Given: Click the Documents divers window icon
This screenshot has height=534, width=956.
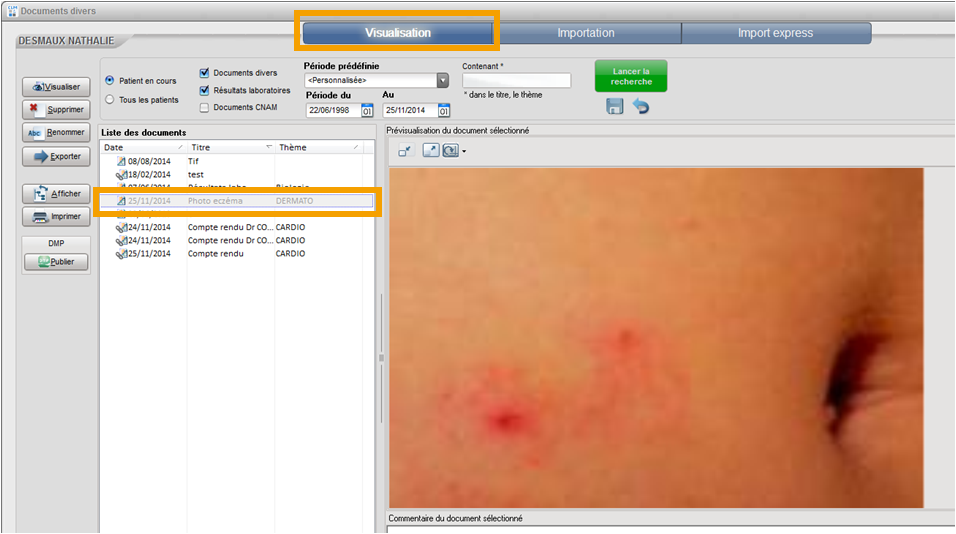Looking at the screenshot, I should pyautogui.click(x=12, y=10).
